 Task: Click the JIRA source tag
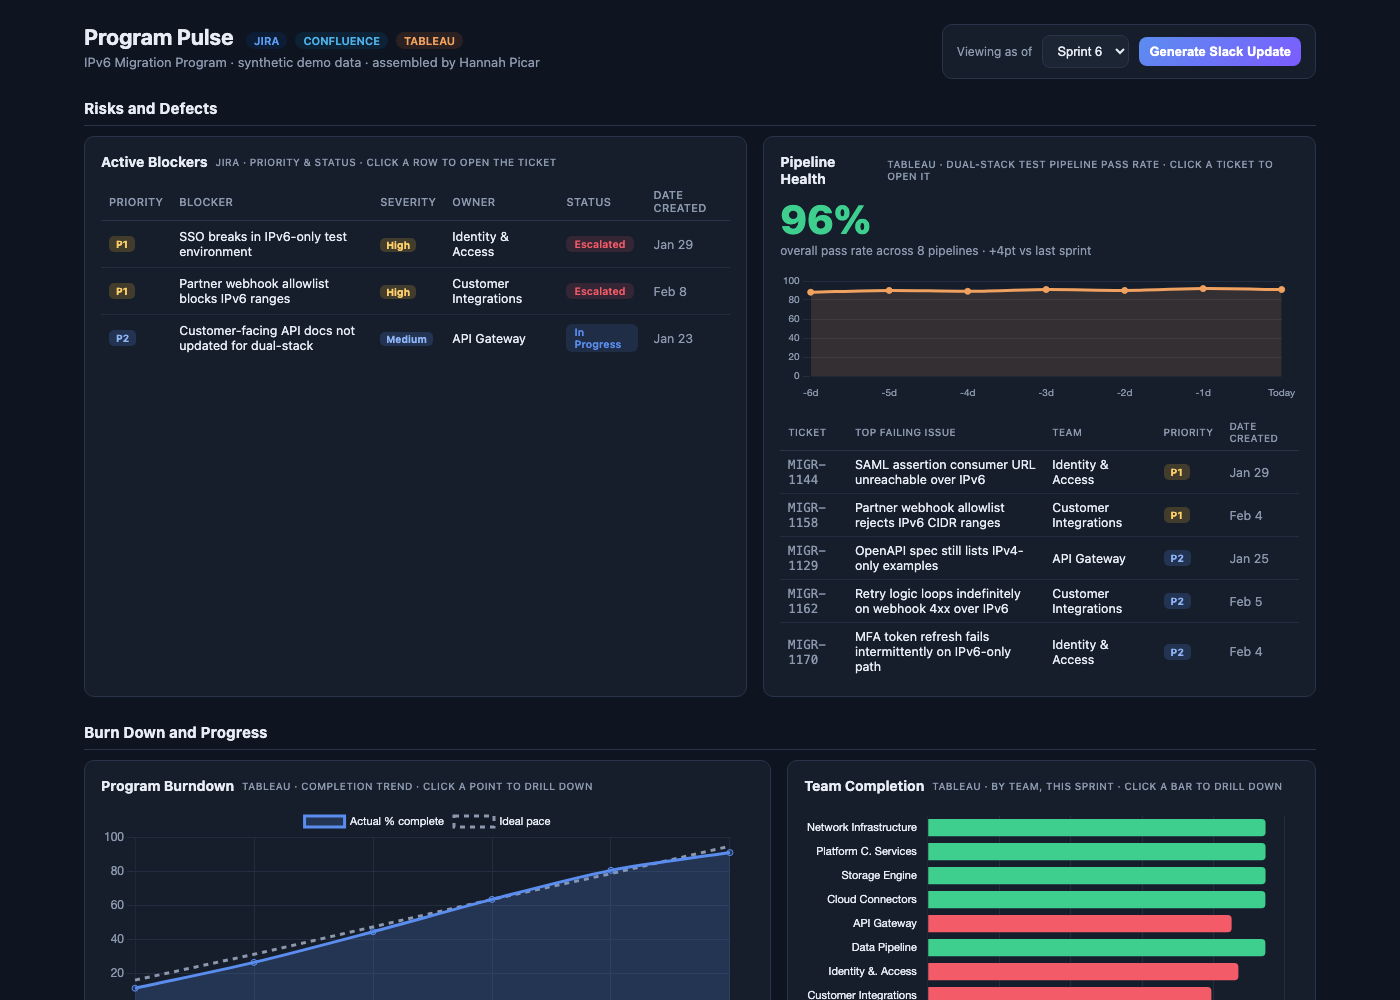(266, 41)
